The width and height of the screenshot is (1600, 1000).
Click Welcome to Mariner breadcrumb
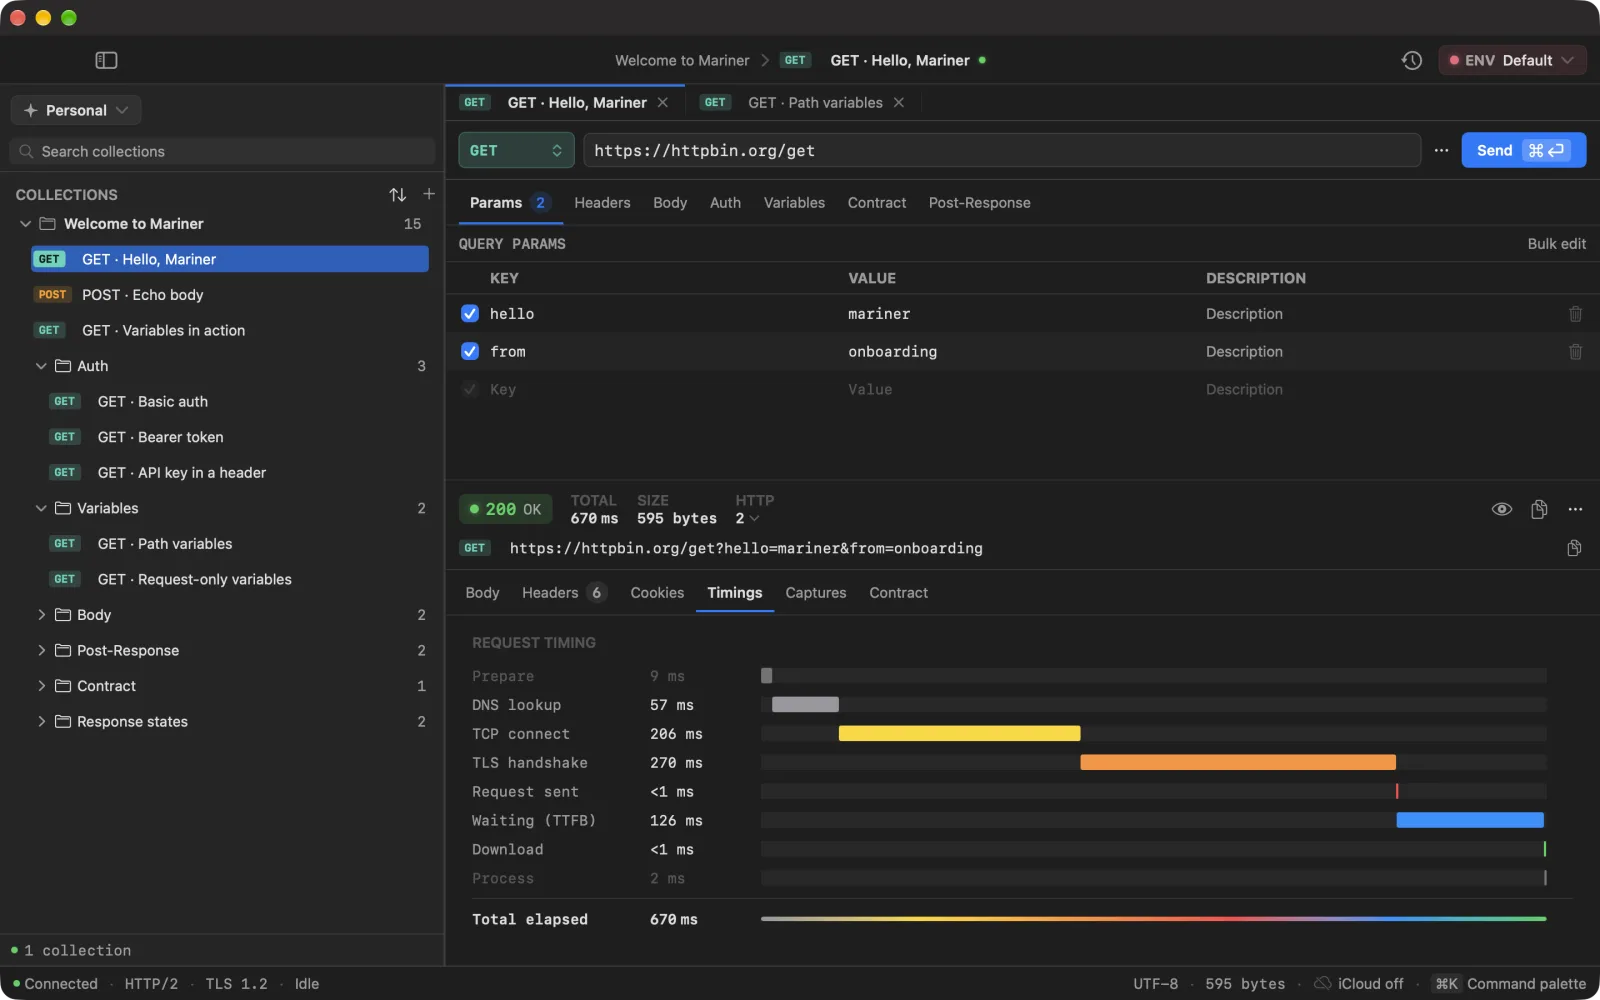tap(682, 60)
